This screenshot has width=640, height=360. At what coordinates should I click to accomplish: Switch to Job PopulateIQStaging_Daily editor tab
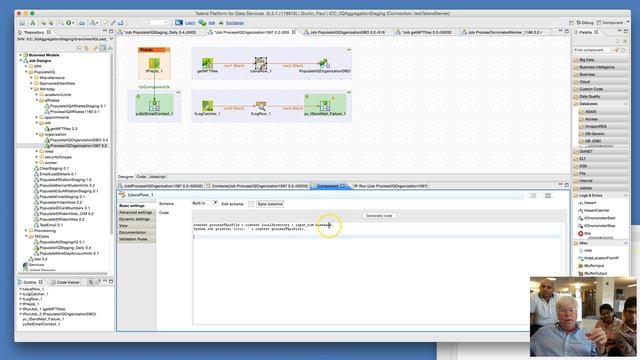pyautogui.click(x=157, y=32)
